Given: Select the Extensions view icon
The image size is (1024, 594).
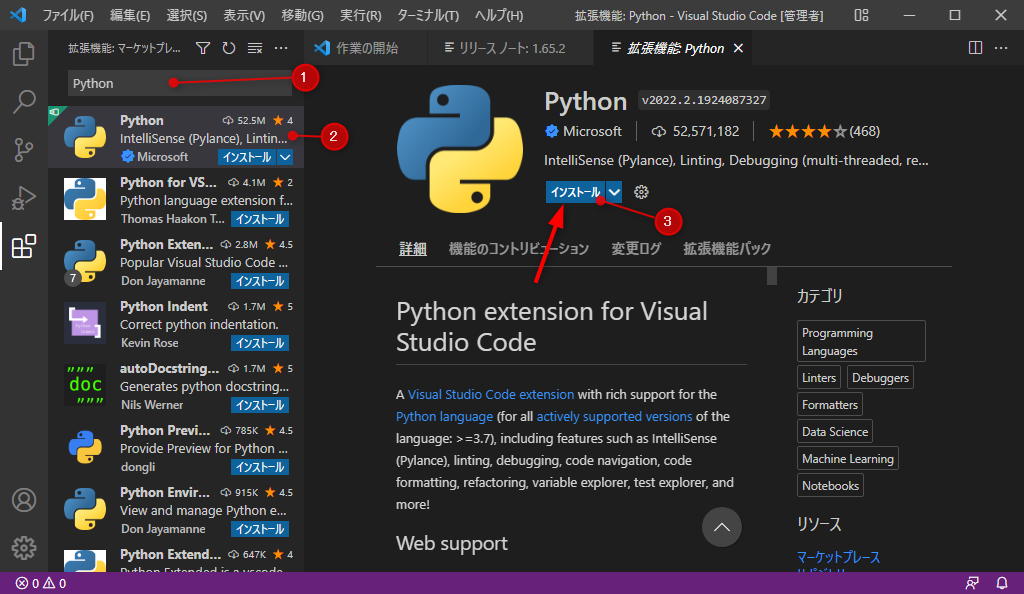Looking at the screenshot, I should tap(24, 246).
